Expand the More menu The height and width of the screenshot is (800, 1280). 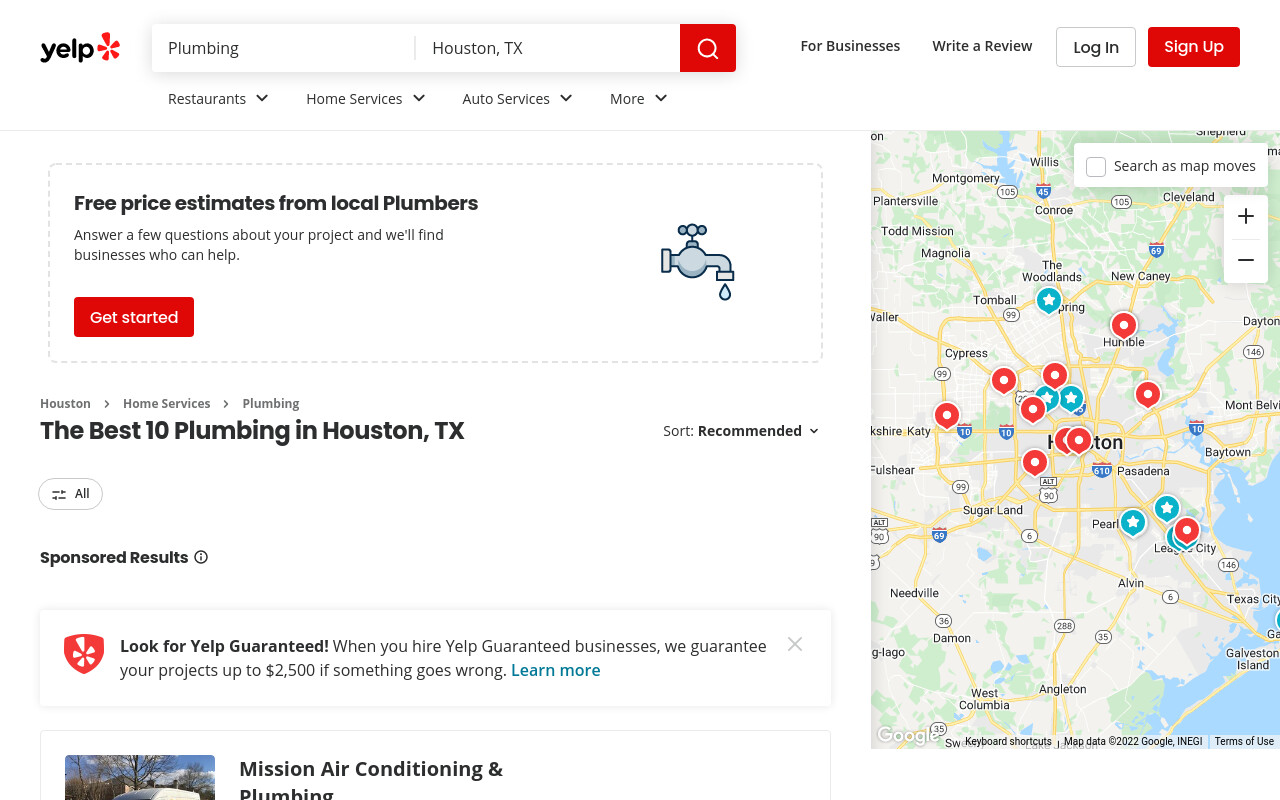point(639,98)
